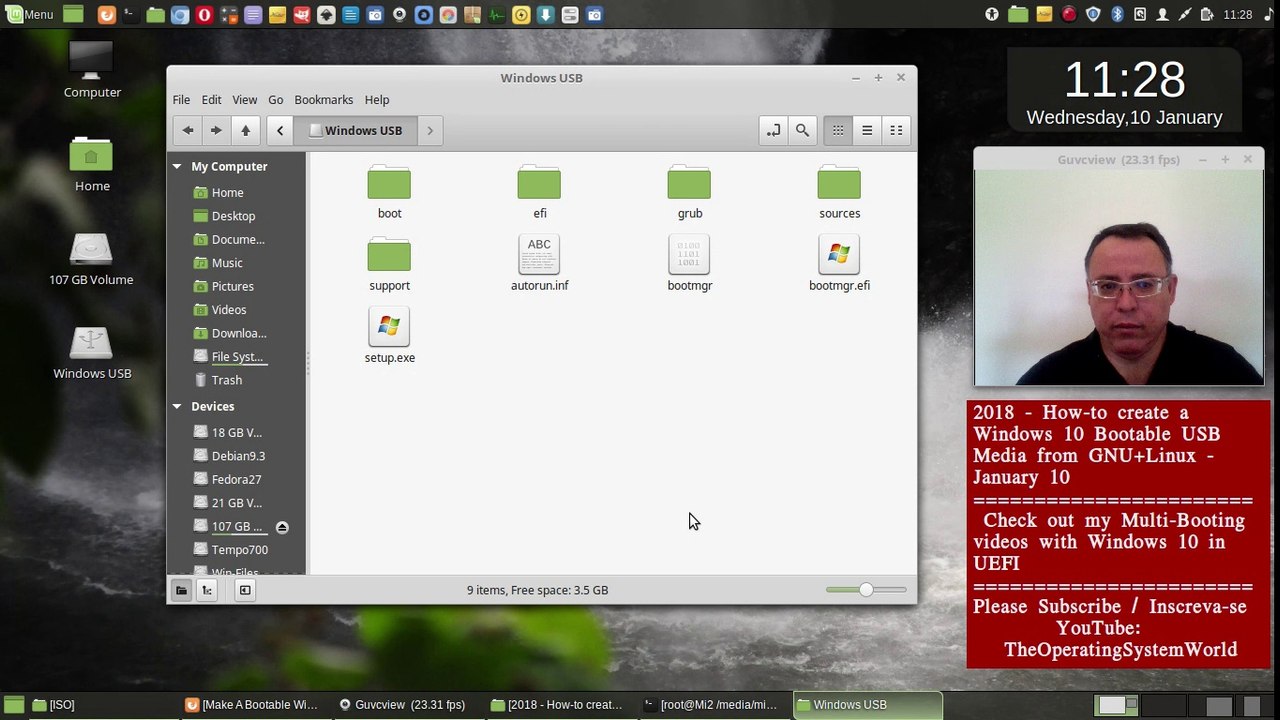Adjust the icon zoom slider
Image resolution: width=1280 pixels, height=720 pixels.
[x=866, y=590]
